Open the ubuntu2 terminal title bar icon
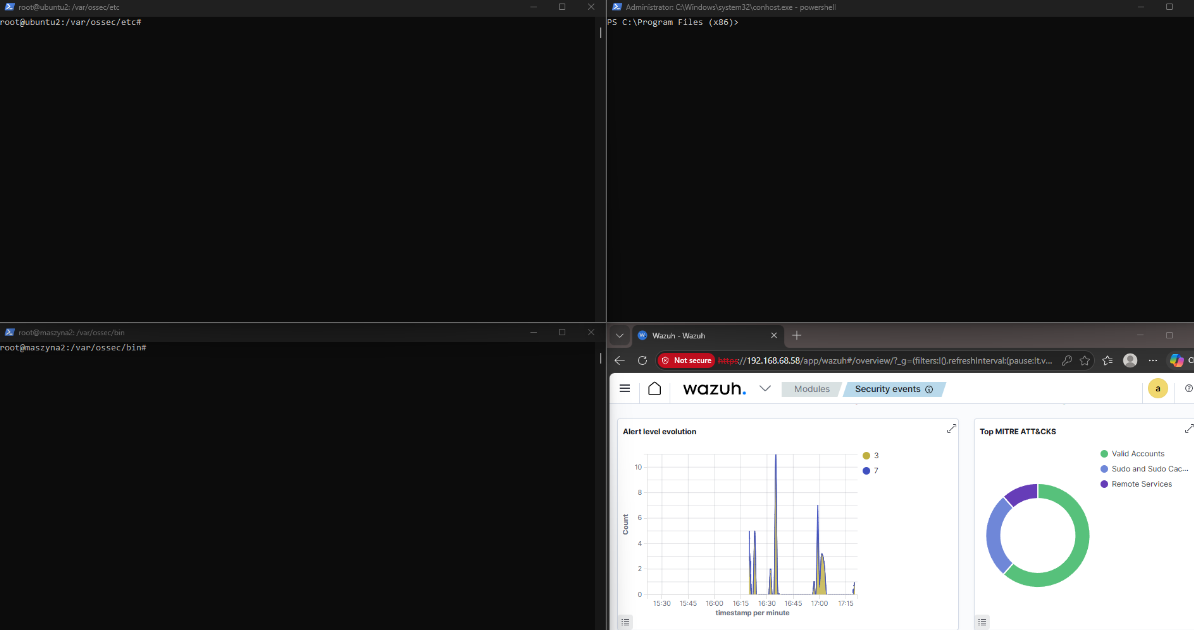This screenshot has height=630, width=1194. pos(10,7)
